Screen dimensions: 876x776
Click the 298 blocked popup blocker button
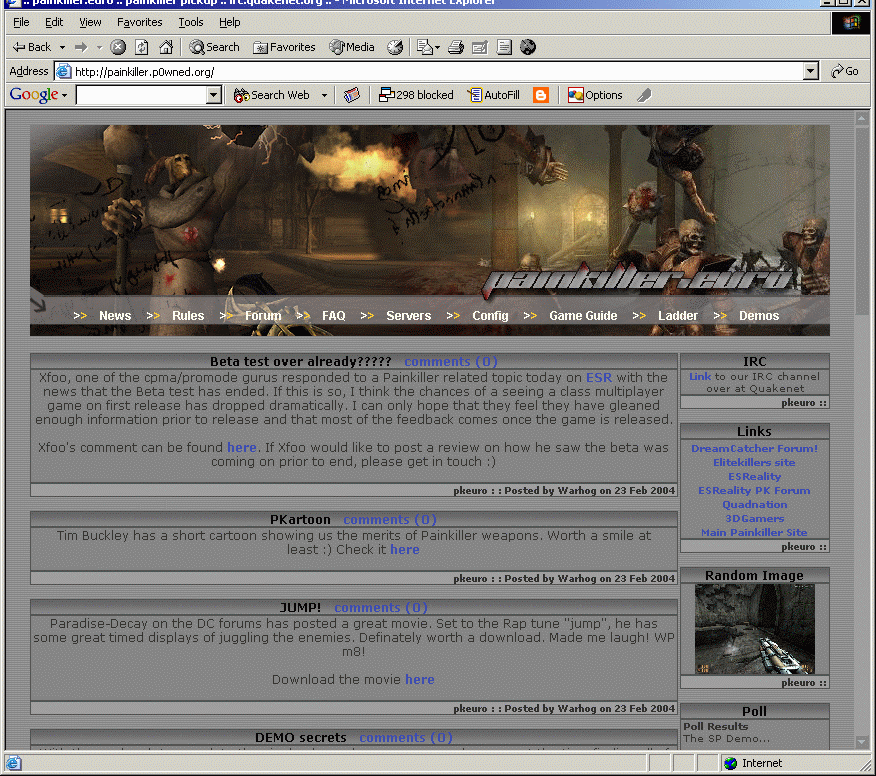(x=416, y=96)
